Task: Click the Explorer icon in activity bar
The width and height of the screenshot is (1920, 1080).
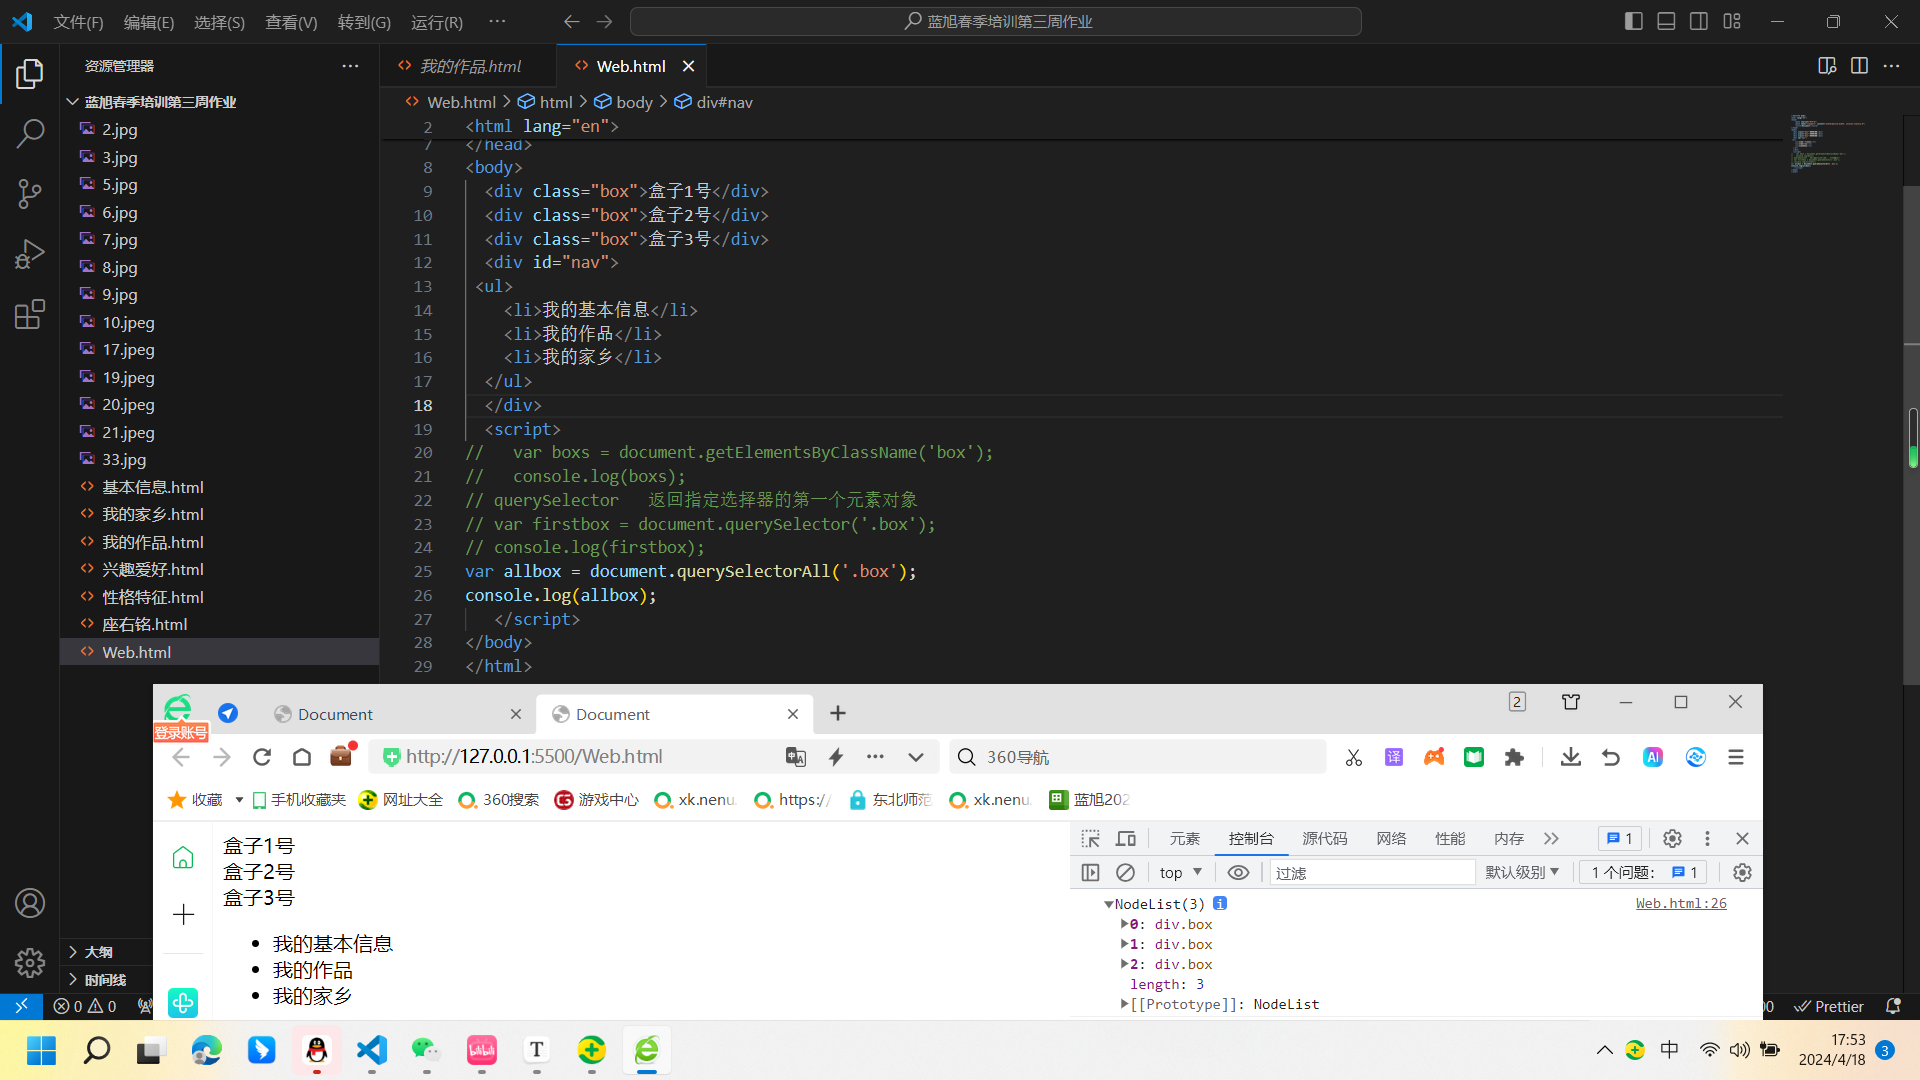Action: [x=29, y=75]
